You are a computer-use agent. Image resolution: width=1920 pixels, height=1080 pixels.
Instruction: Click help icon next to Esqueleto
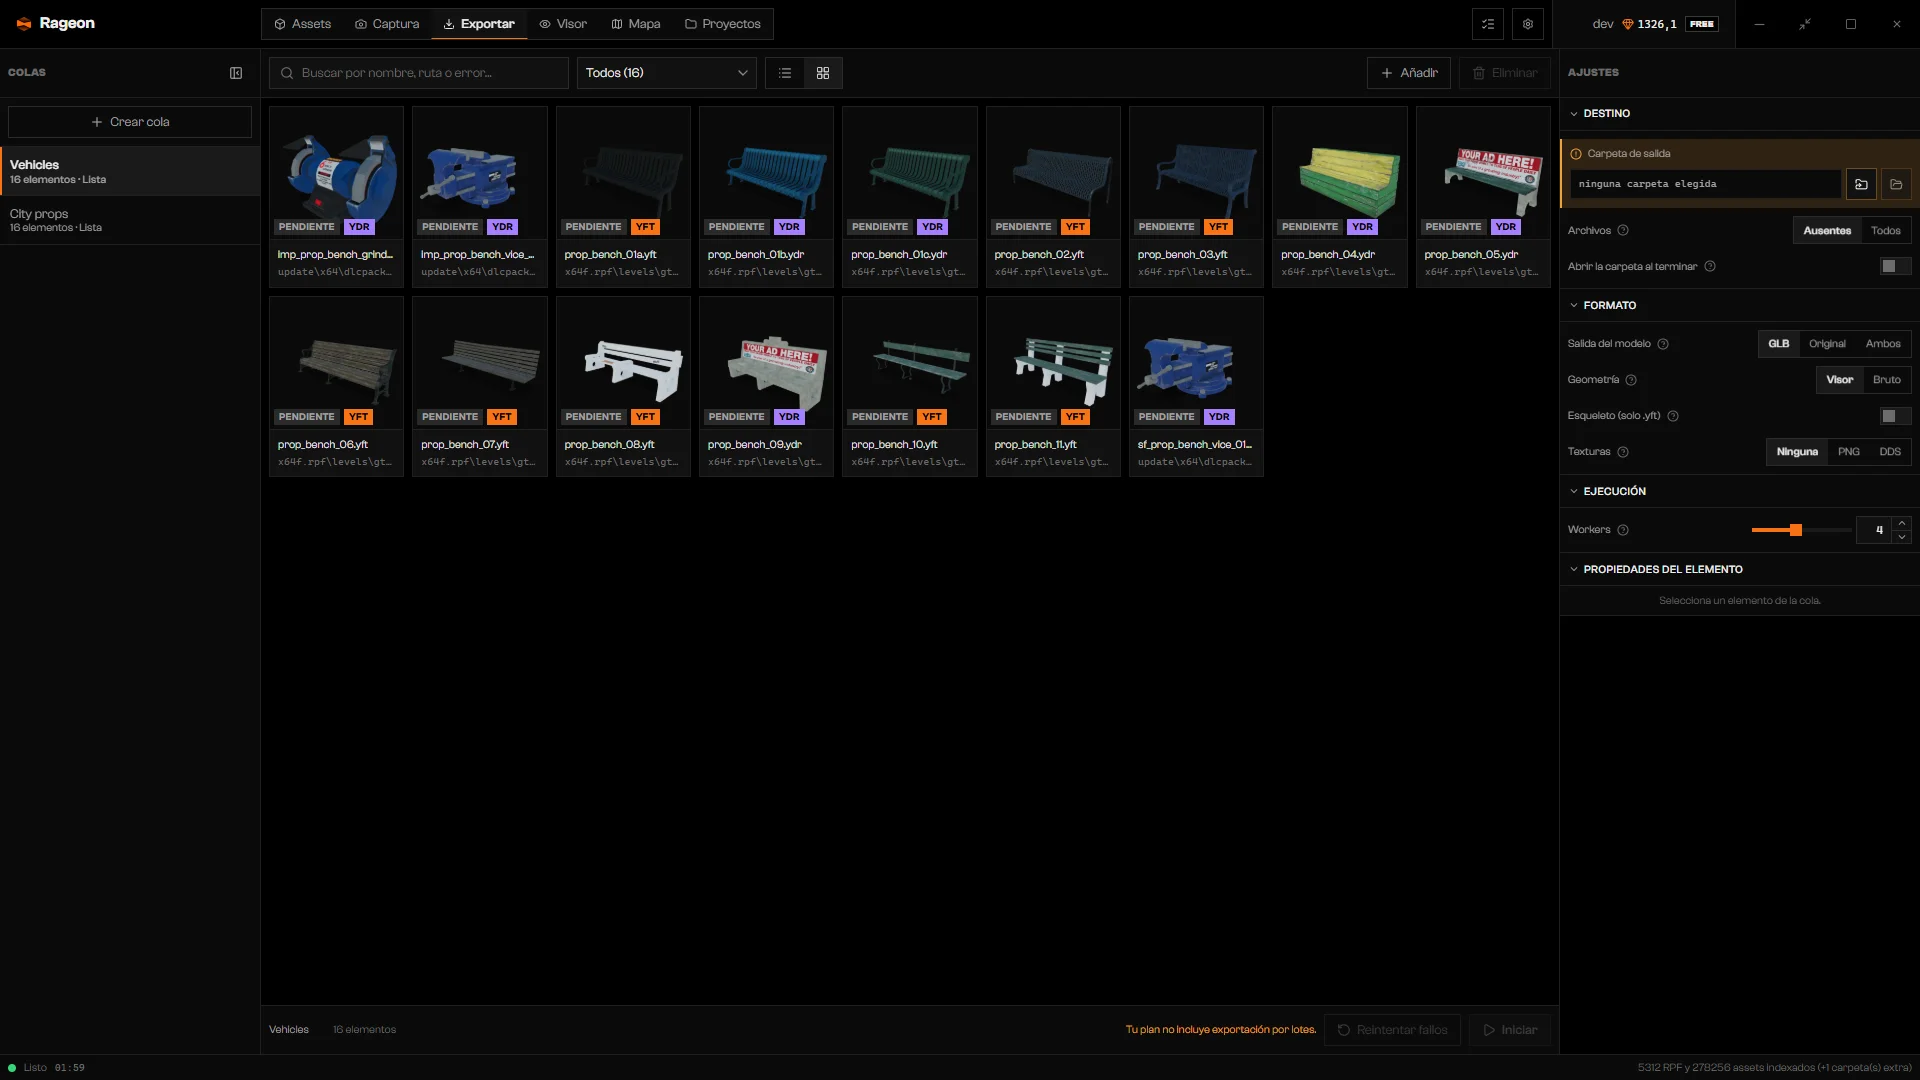[x=1673, y=416]
